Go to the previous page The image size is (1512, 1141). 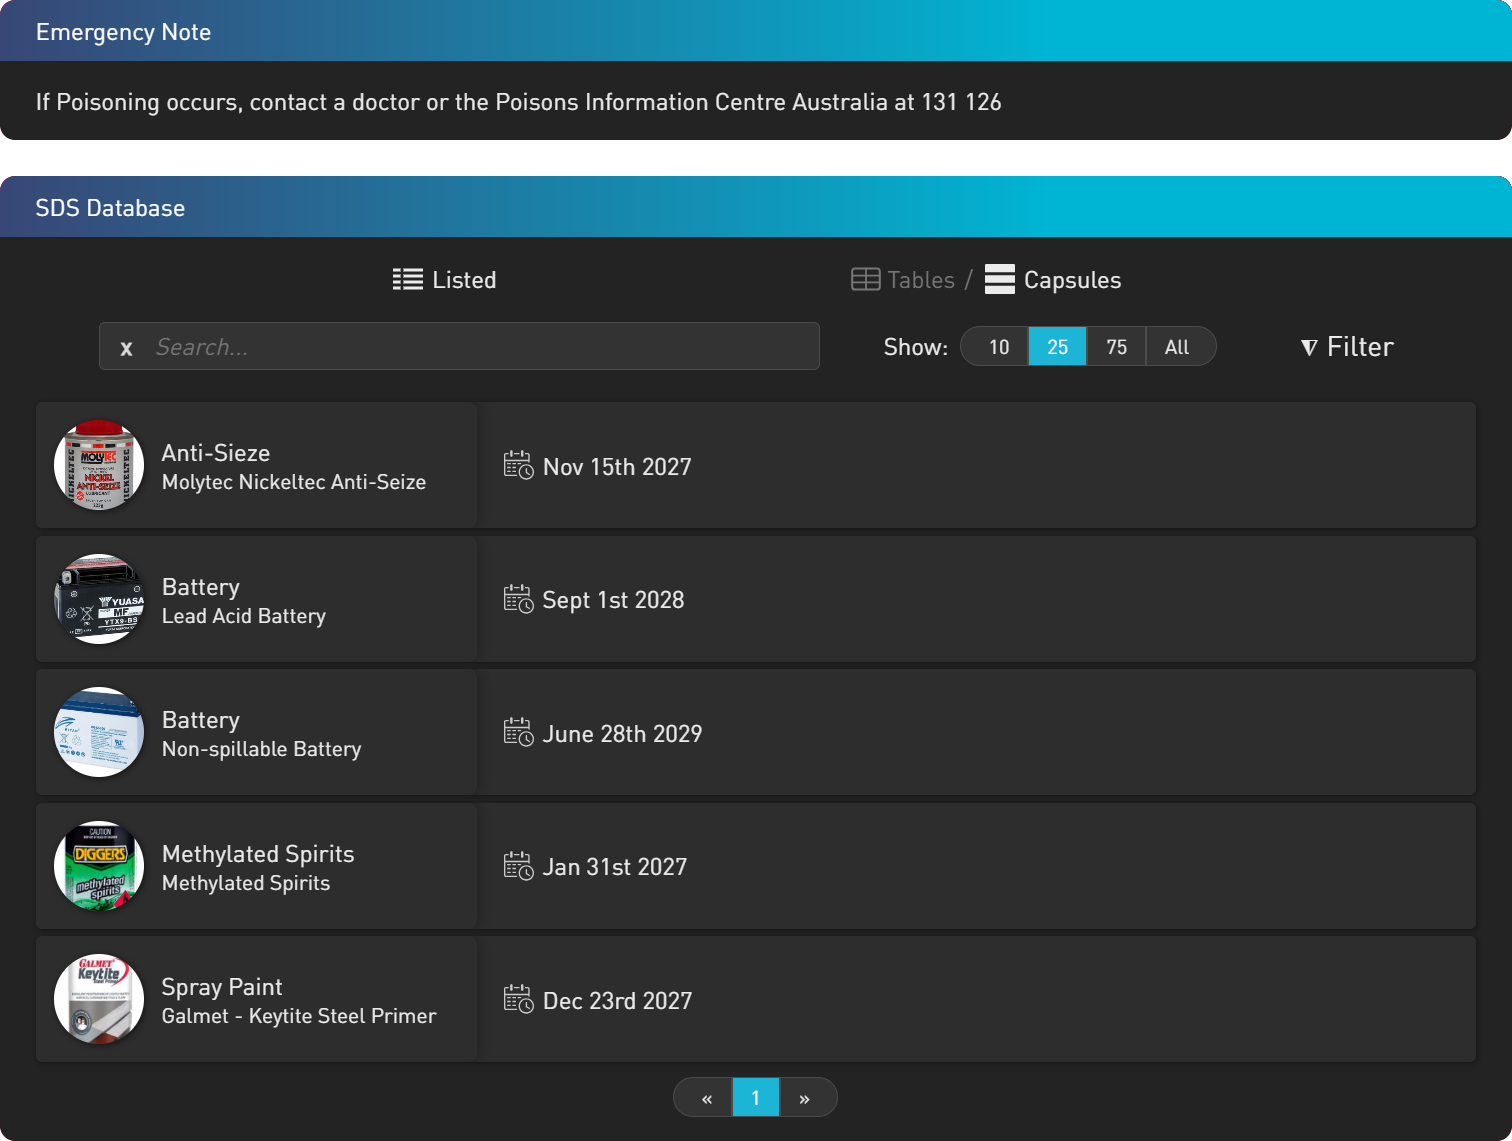point(706,1098)
